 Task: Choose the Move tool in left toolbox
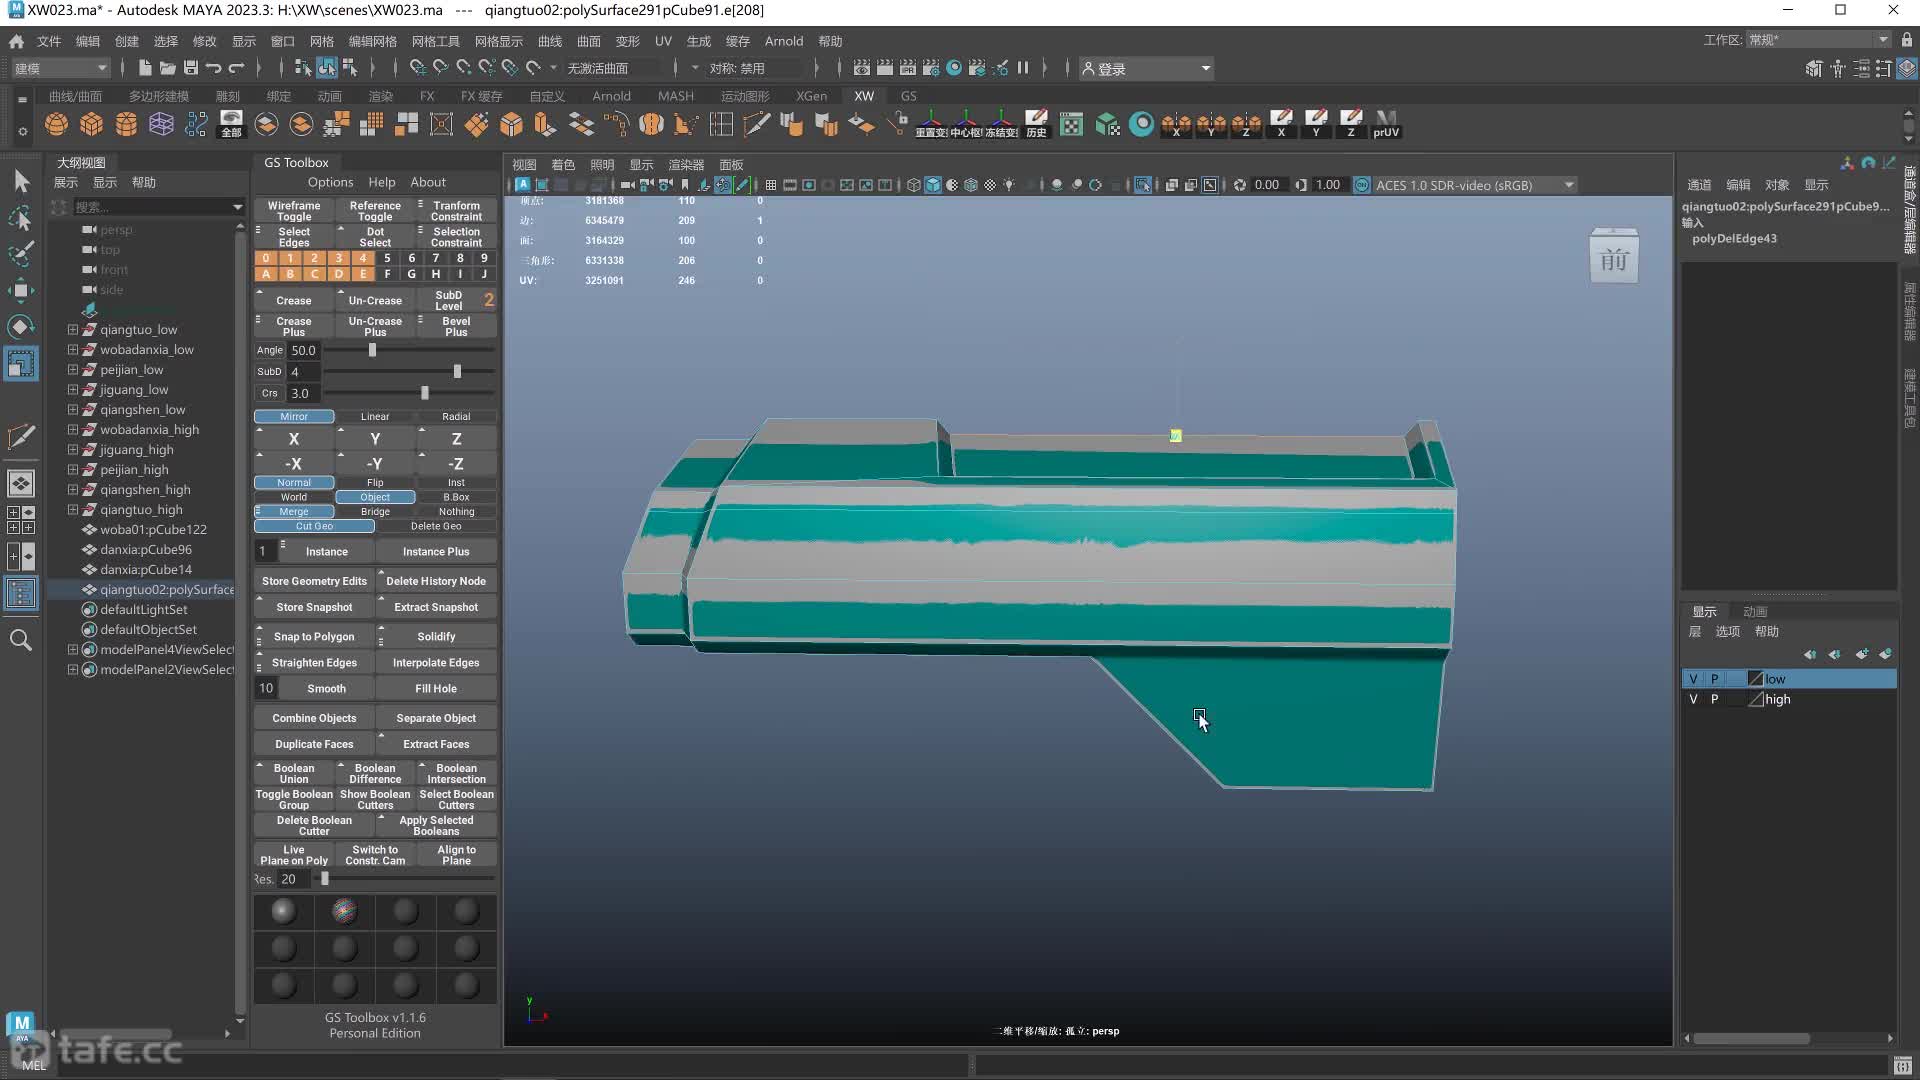point(21,291)
